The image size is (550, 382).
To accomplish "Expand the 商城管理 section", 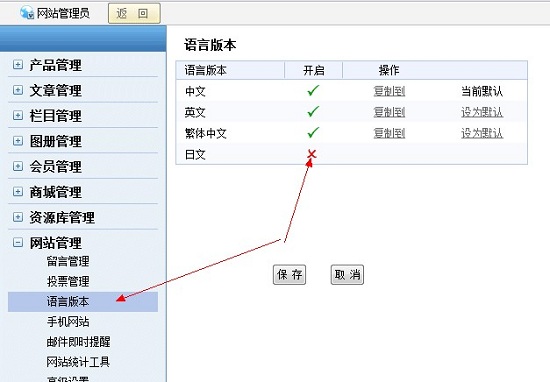I will (x=18, y=192).
